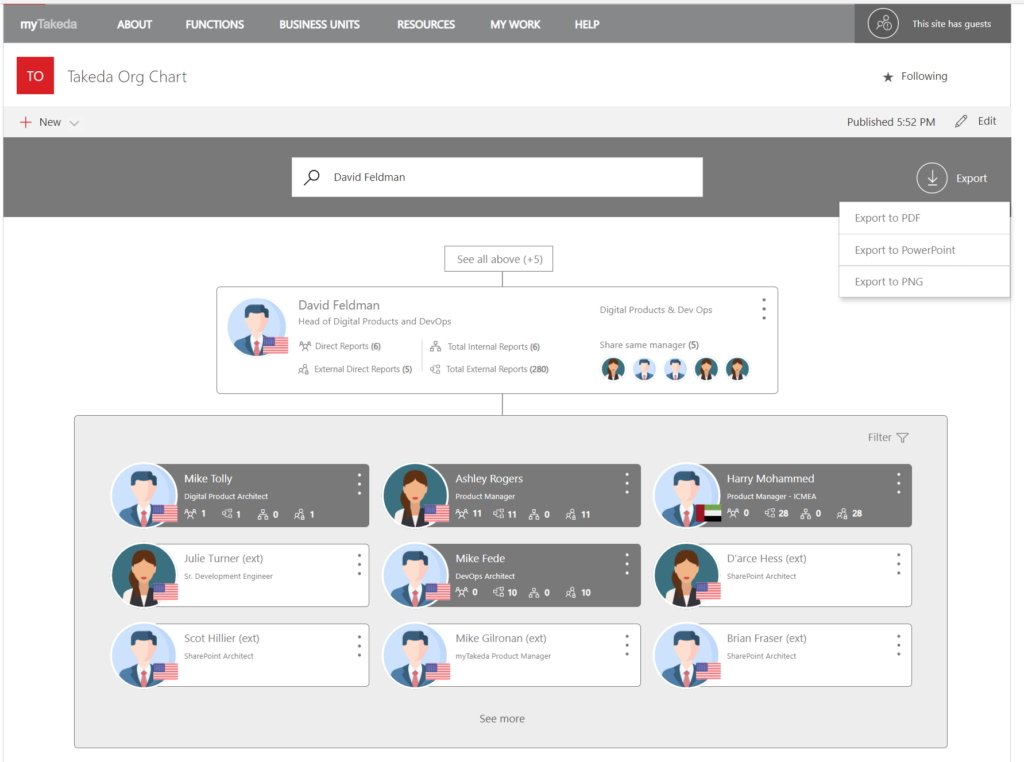Expand the New dropdown chevron
The width and height of the screenshot is (1024, 762).
74,123
